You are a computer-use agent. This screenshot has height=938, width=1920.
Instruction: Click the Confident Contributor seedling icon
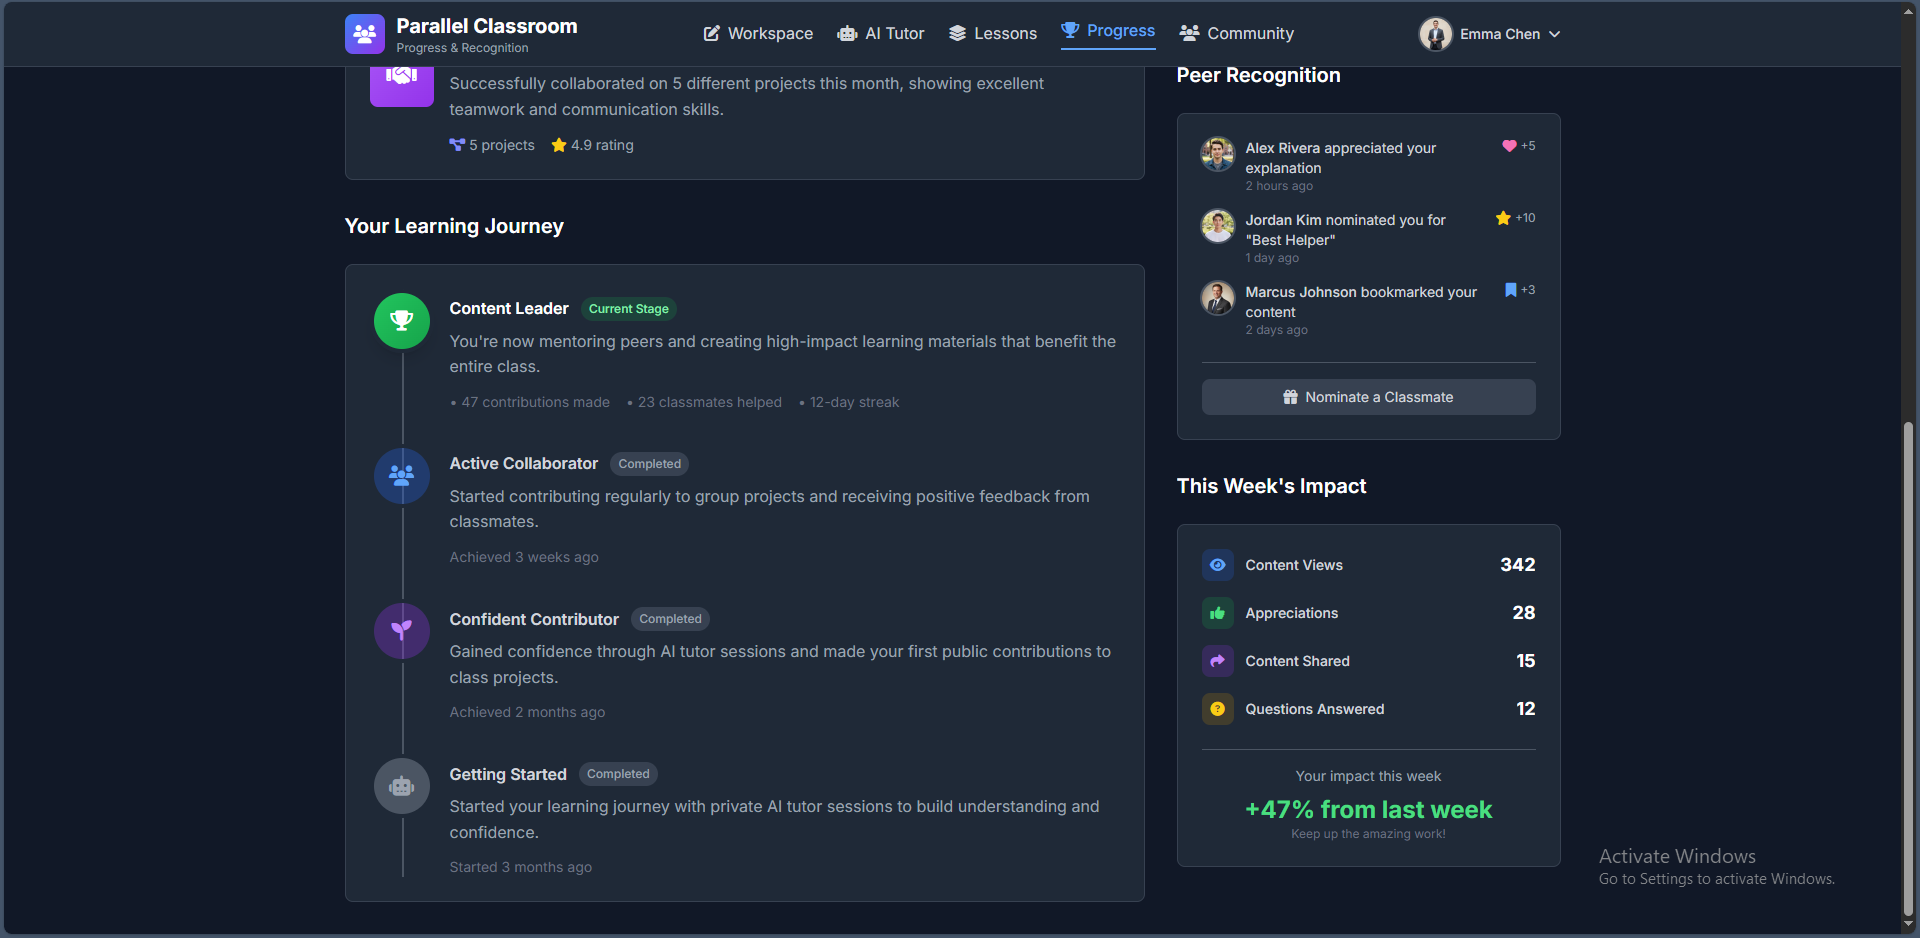(402, 631)
